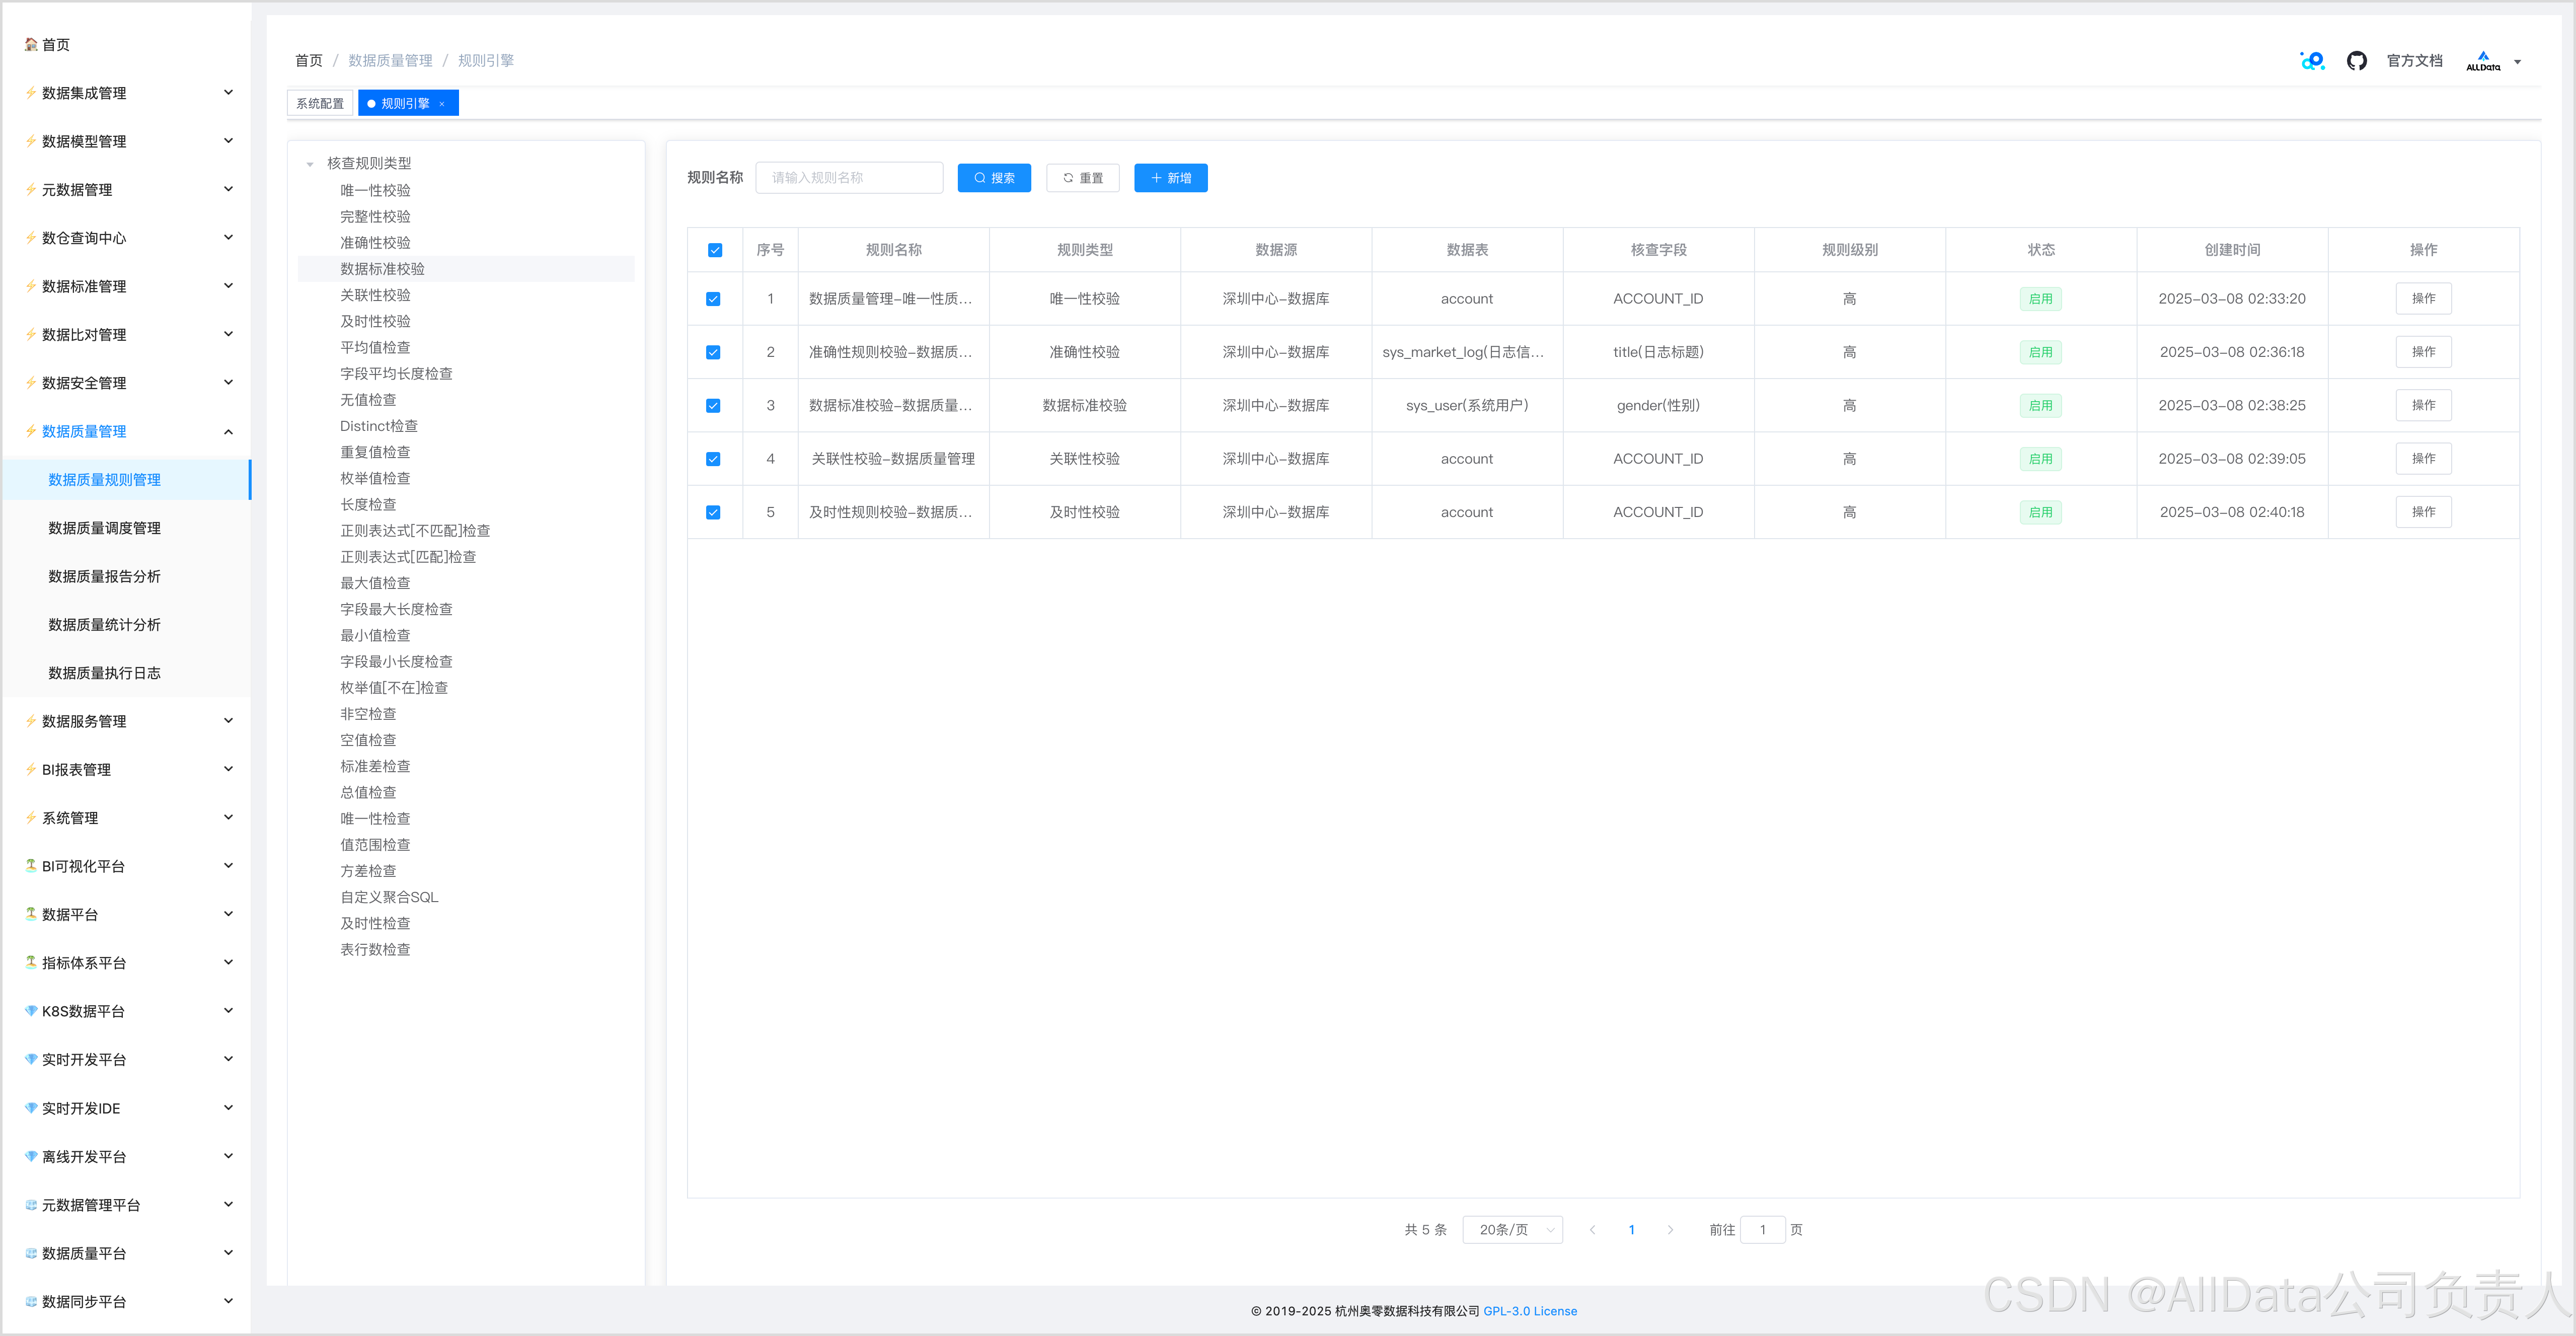
Task: Click the plus 新增 button
Action: (1170, 178)
